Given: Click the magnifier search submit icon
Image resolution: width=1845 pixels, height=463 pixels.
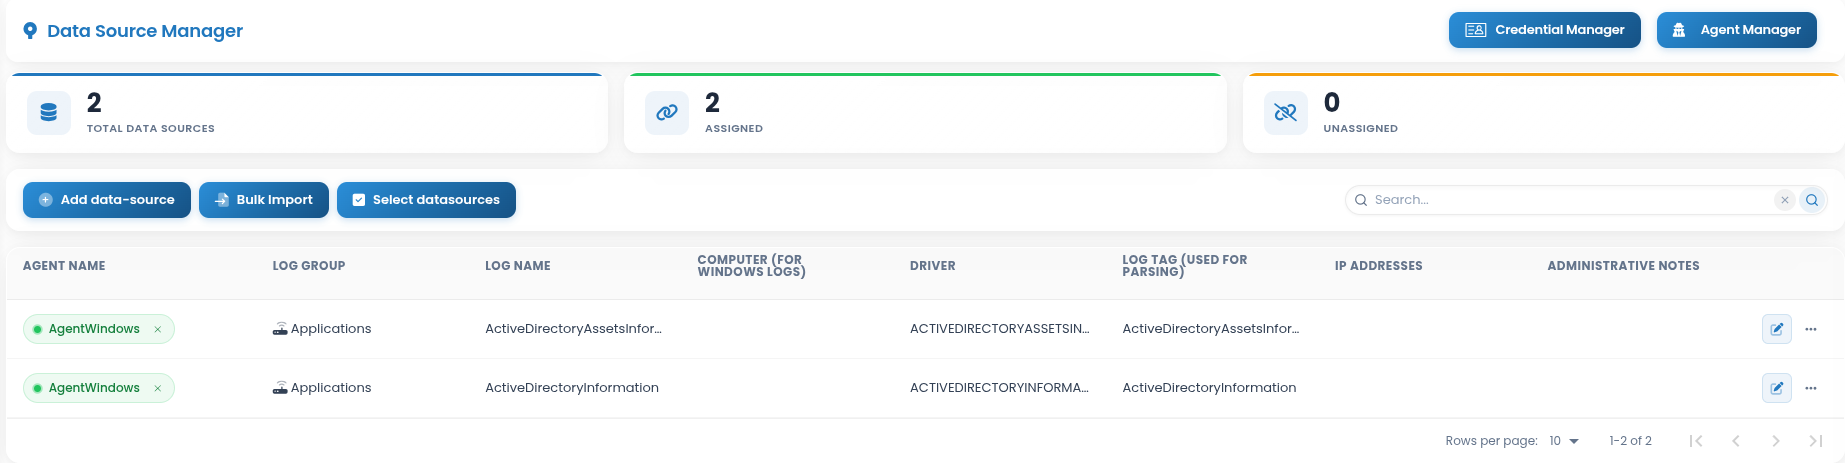Looking at the screenshot, I should 1811,200.
